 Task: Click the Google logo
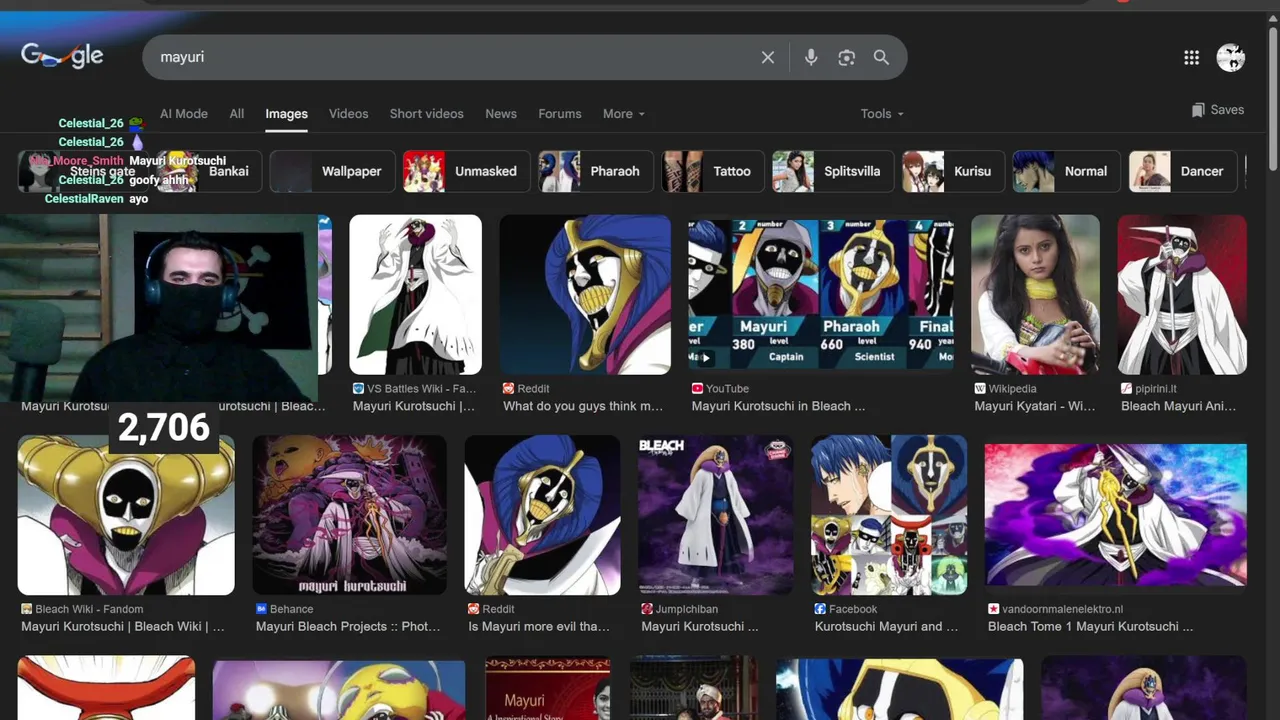(62, 56)
